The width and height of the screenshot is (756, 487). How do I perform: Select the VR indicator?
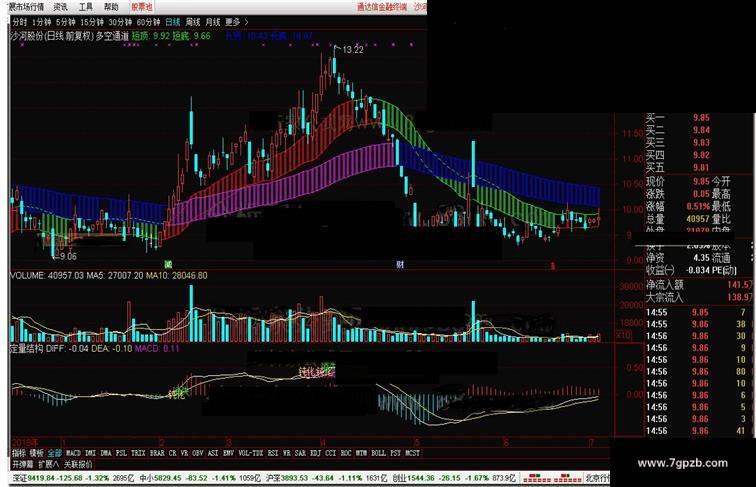185,453
